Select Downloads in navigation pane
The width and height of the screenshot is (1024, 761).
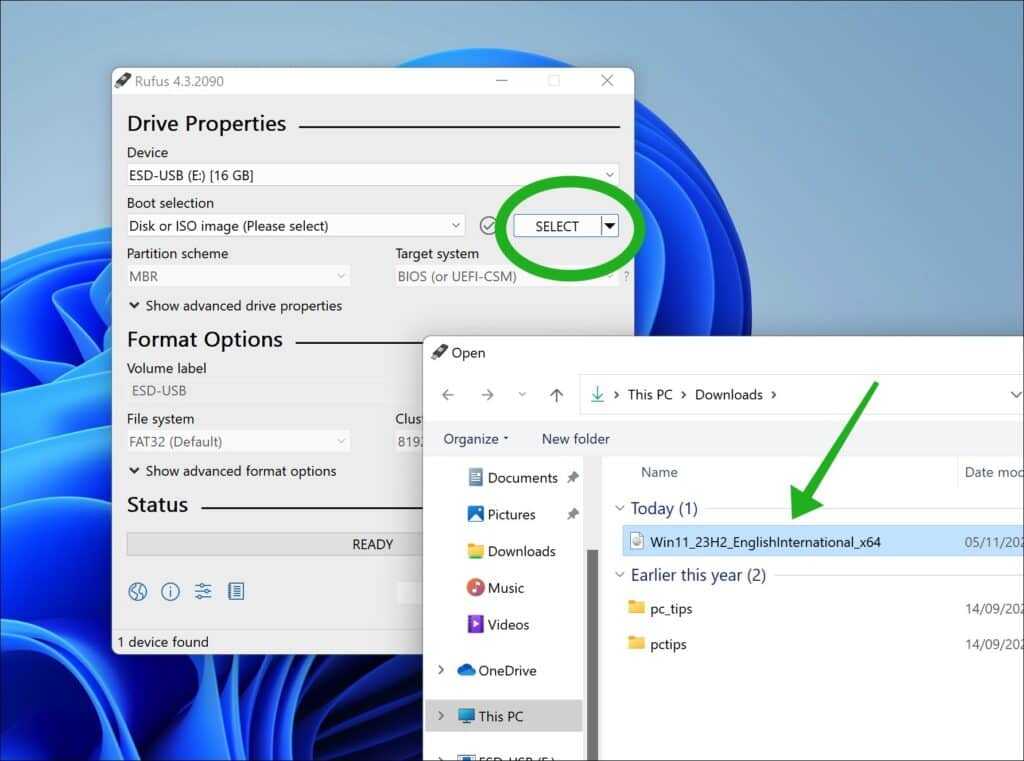521,551
